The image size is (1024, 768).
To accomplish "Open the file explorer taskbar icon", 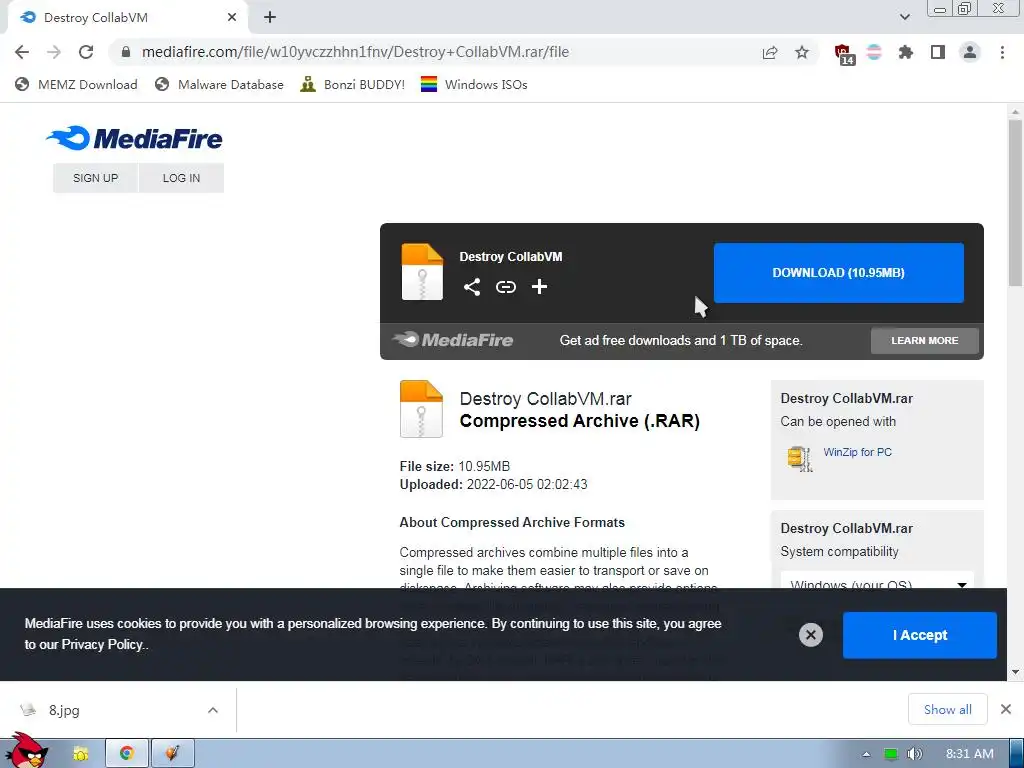I will click(81, 754).
